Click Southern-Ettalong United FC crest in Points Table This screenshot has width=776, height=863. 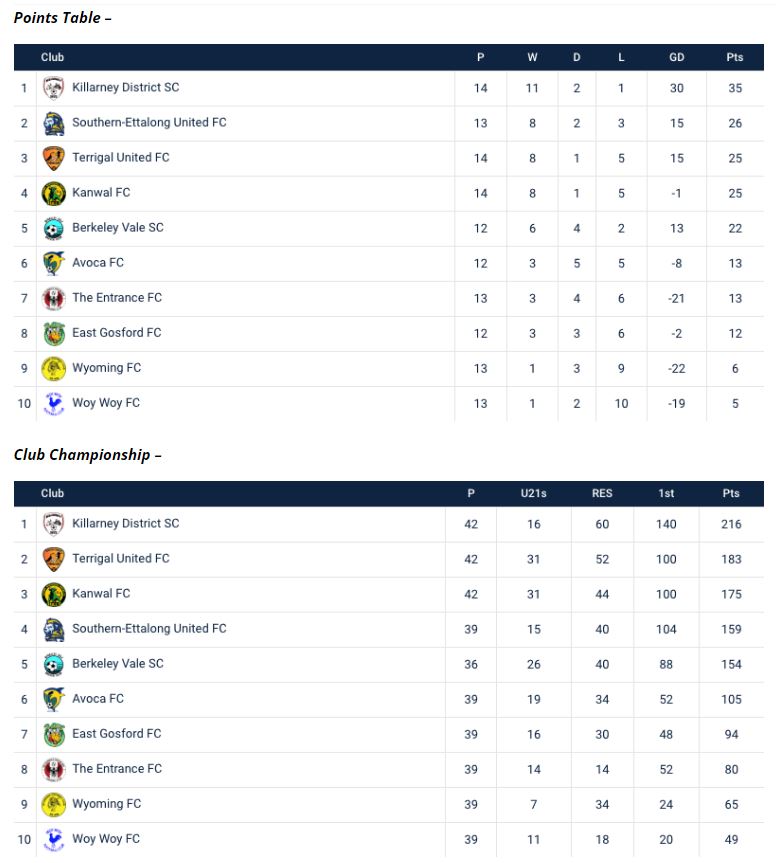point(54,123)
